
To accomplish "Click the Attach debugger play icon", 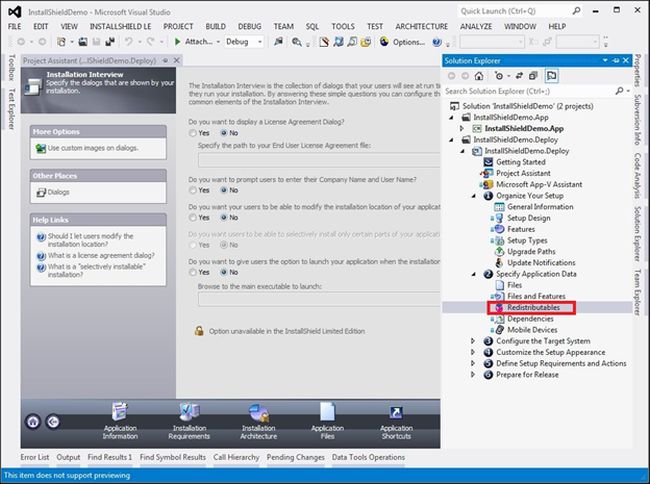I will (x=178, y=42).
